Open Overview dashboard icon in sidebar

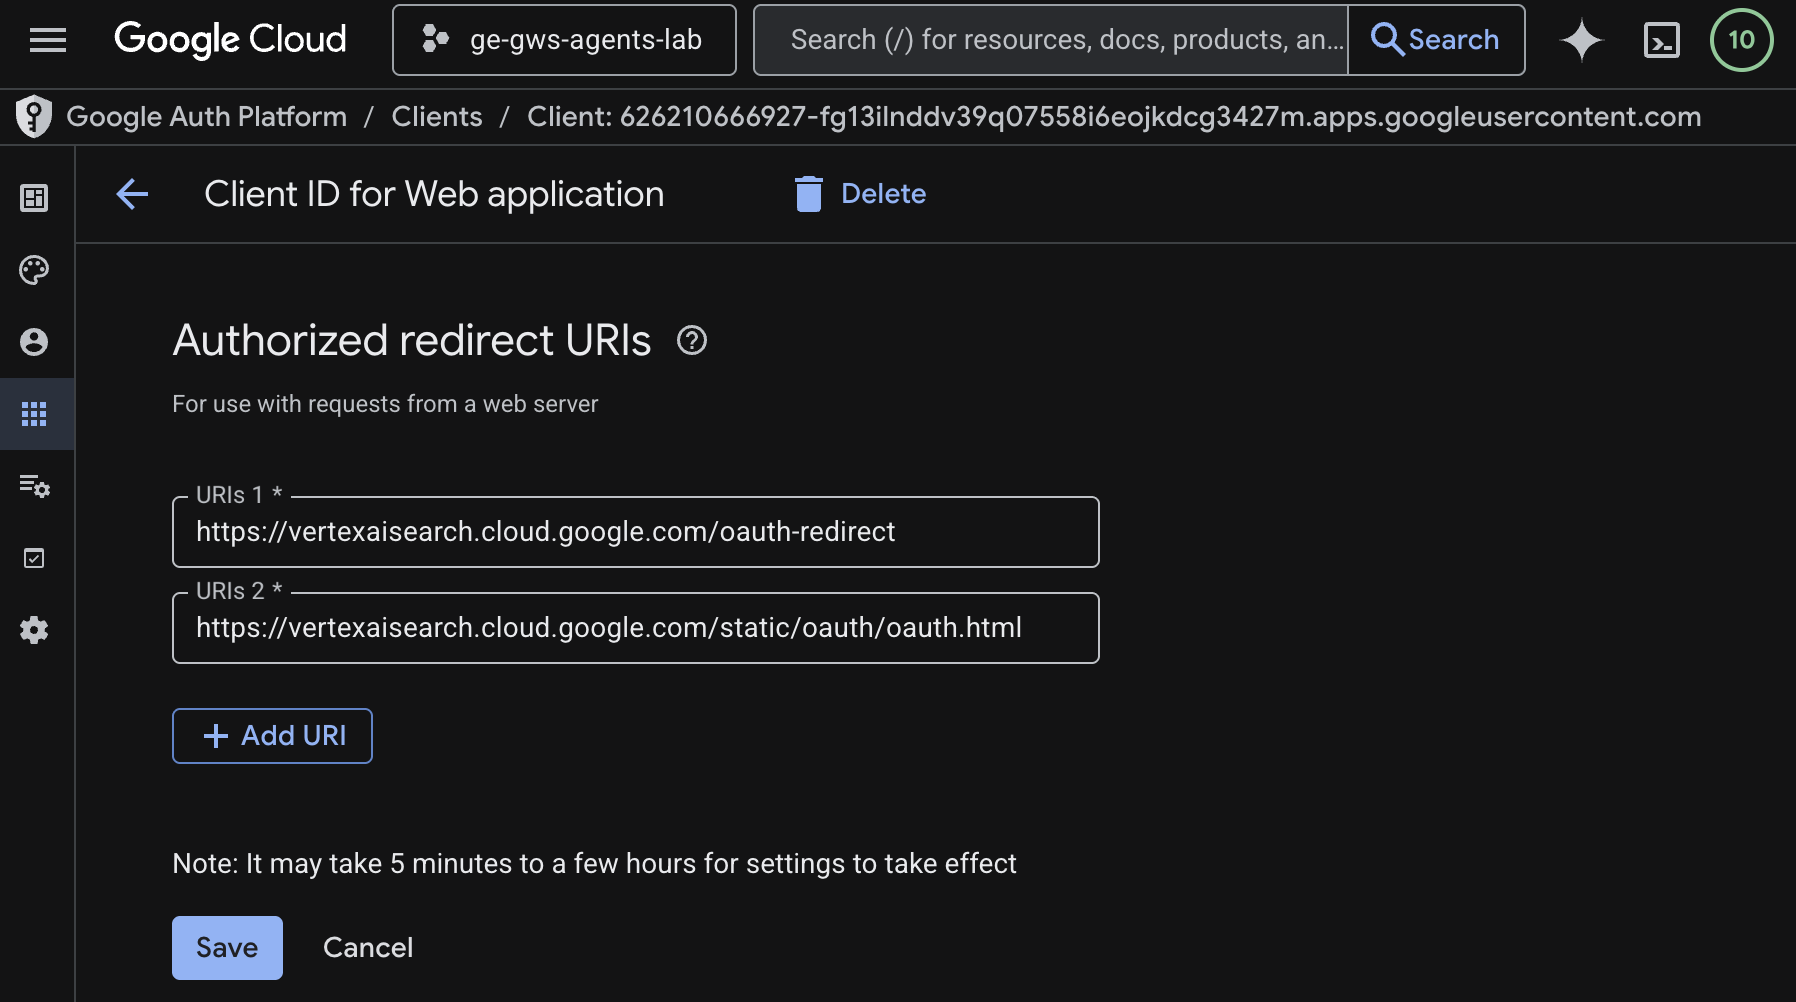[x=34, y=198]
